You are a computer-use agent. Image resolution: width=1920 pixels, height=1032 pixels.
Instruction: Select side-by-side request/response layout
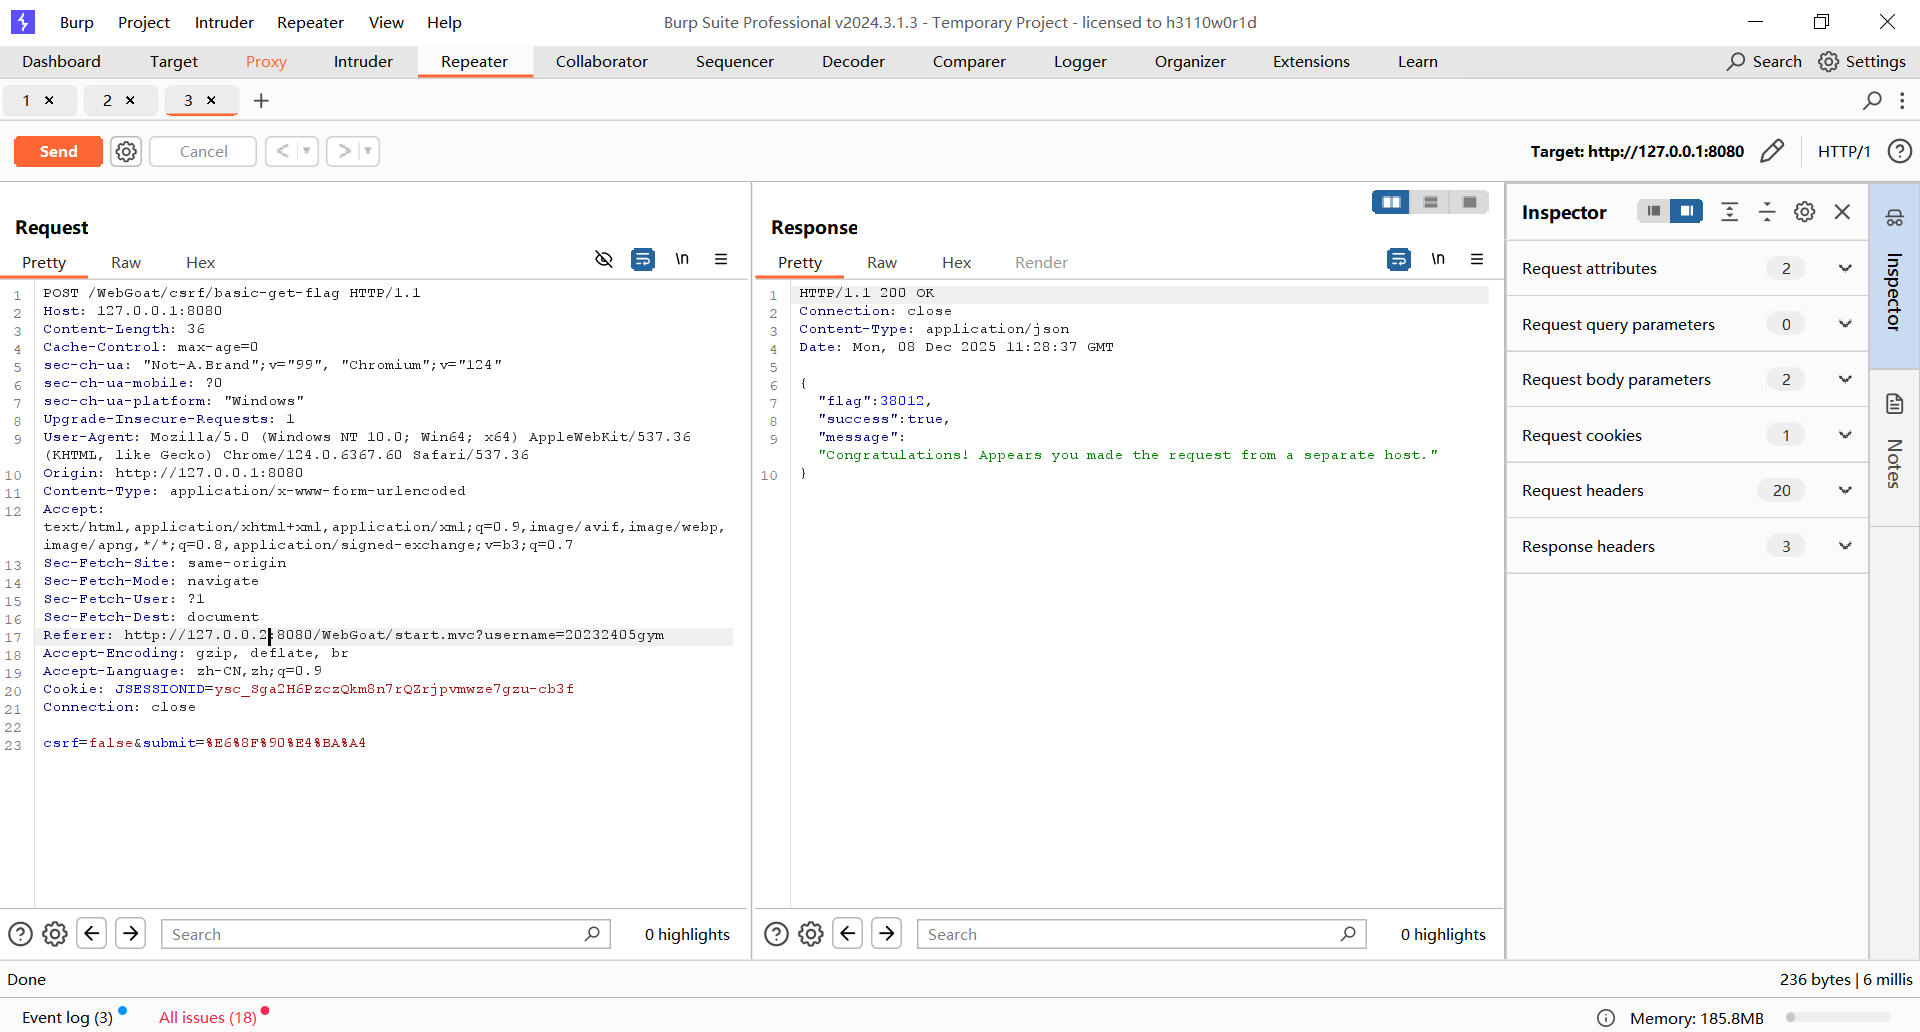tap(1391, 202)
